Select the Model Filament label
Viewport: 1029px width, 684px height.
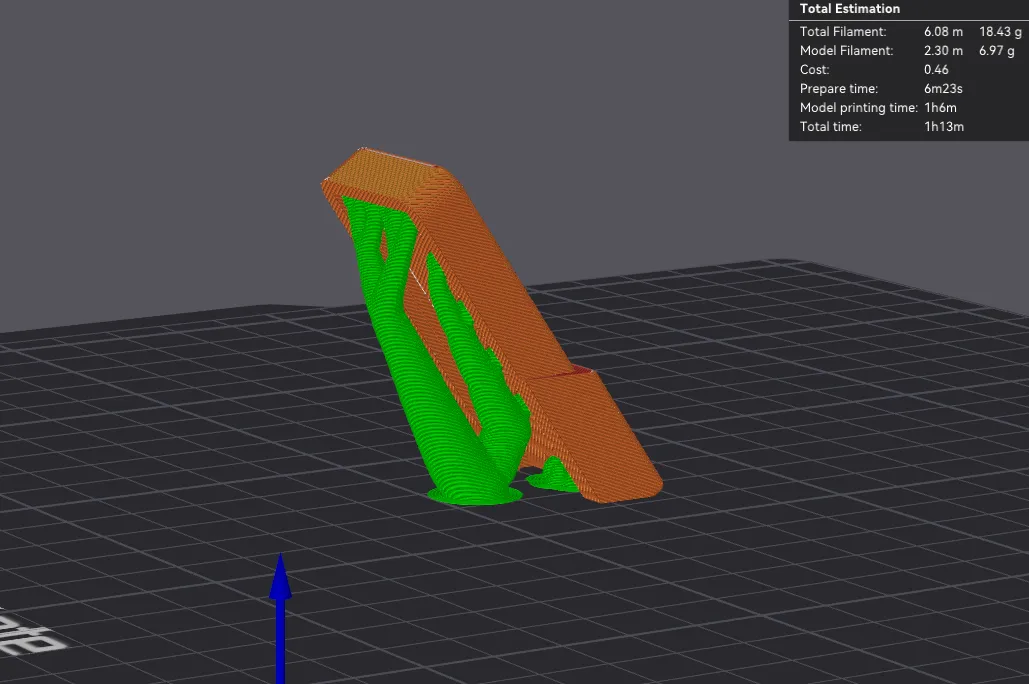tap(846, 51)
